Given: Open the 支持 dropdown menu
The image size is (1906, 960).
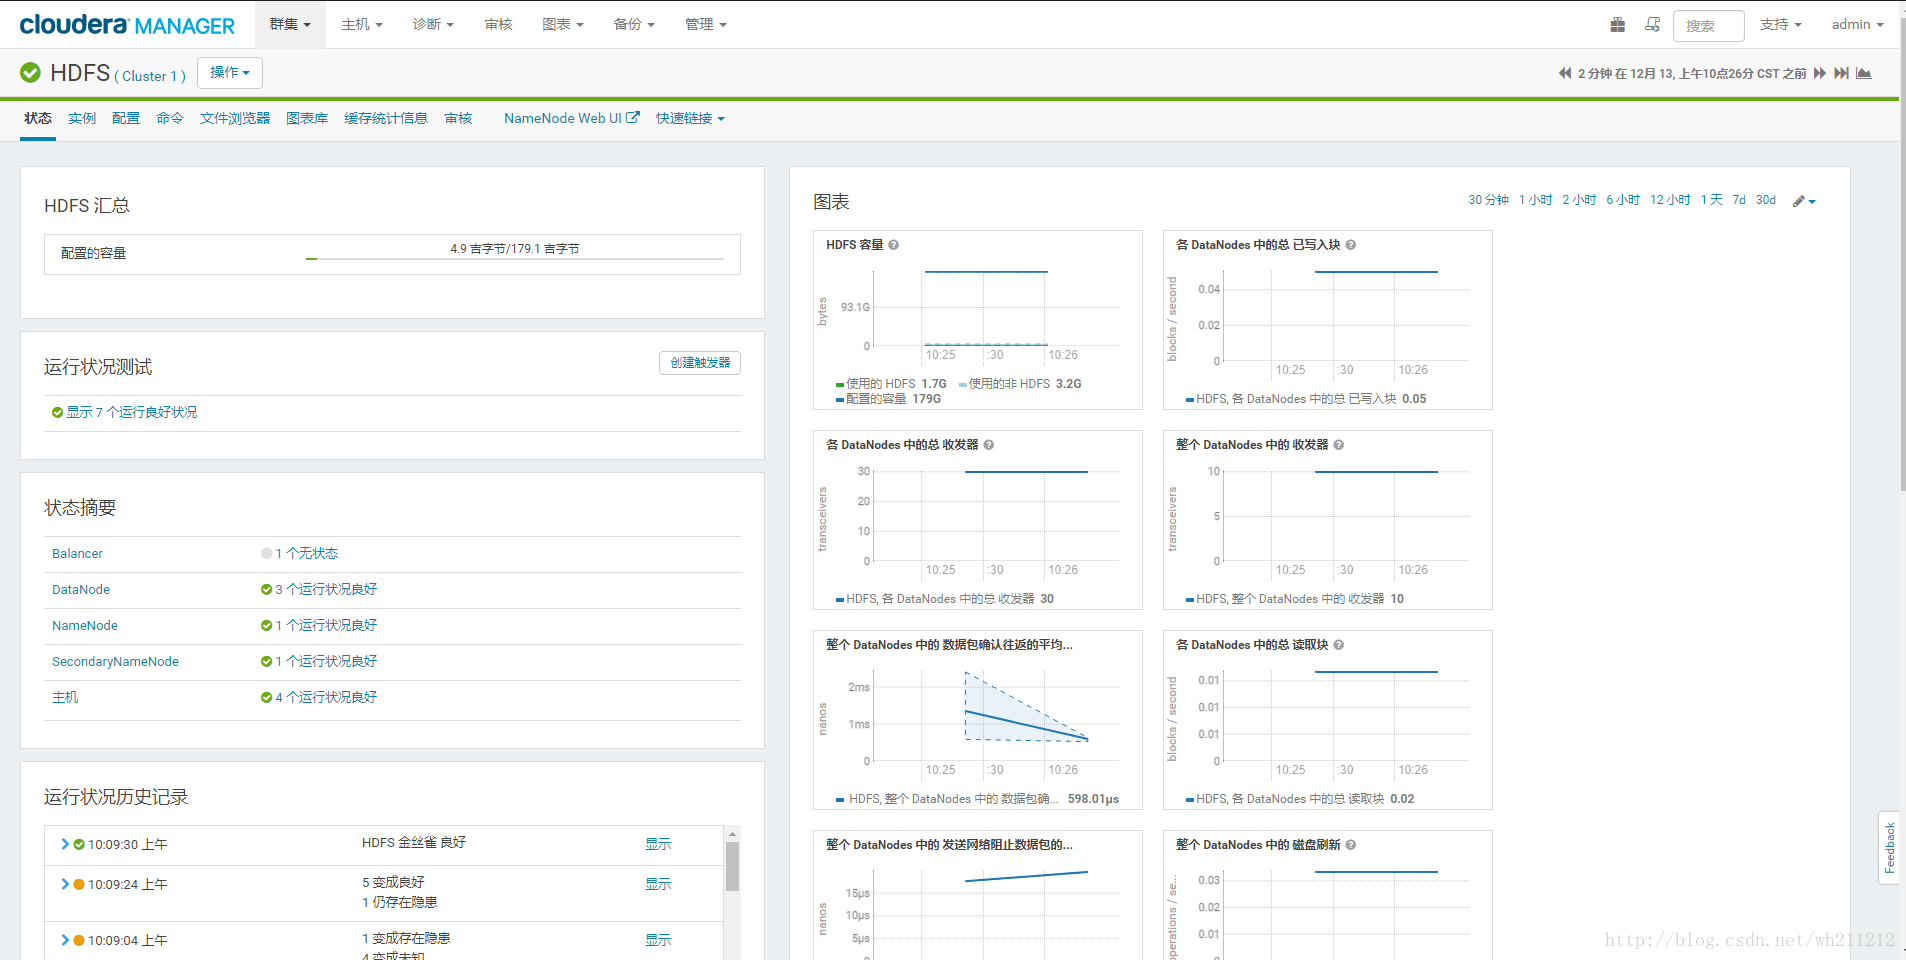Looking at the screenshot, I should coord(1781,24).
